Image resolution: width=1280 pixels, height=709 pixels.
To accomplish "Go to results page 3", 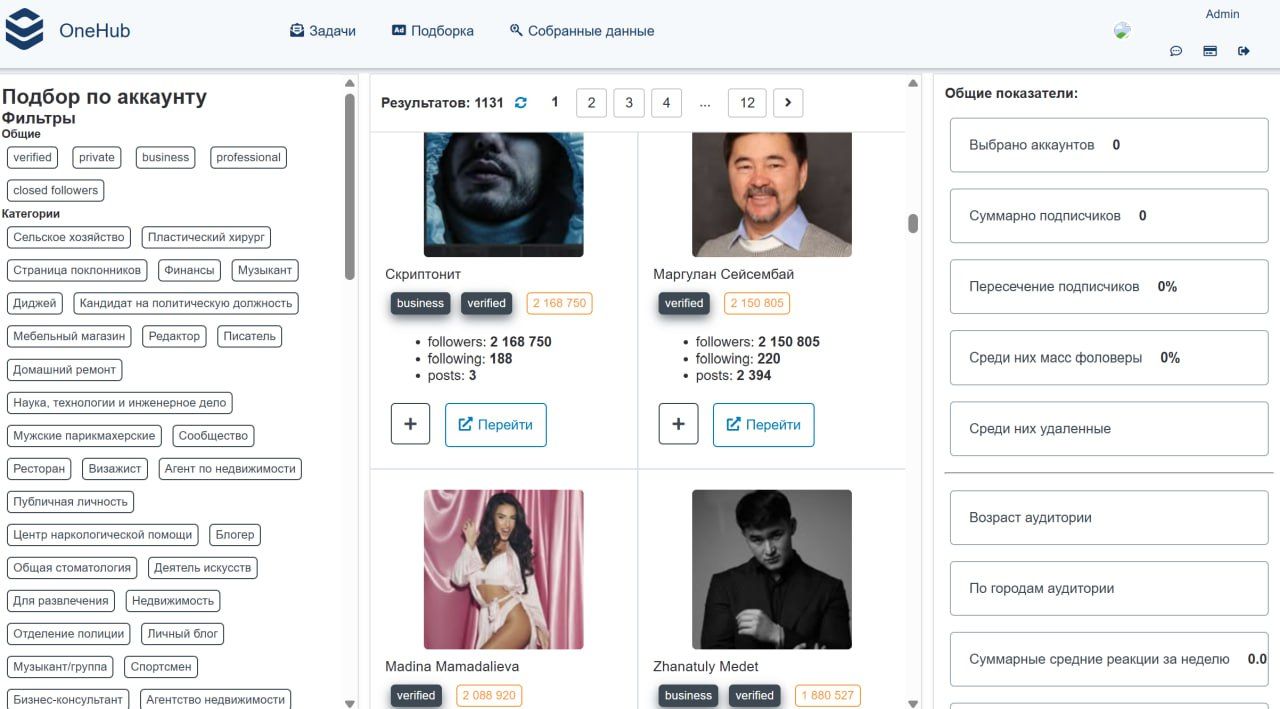I will 628,102.
